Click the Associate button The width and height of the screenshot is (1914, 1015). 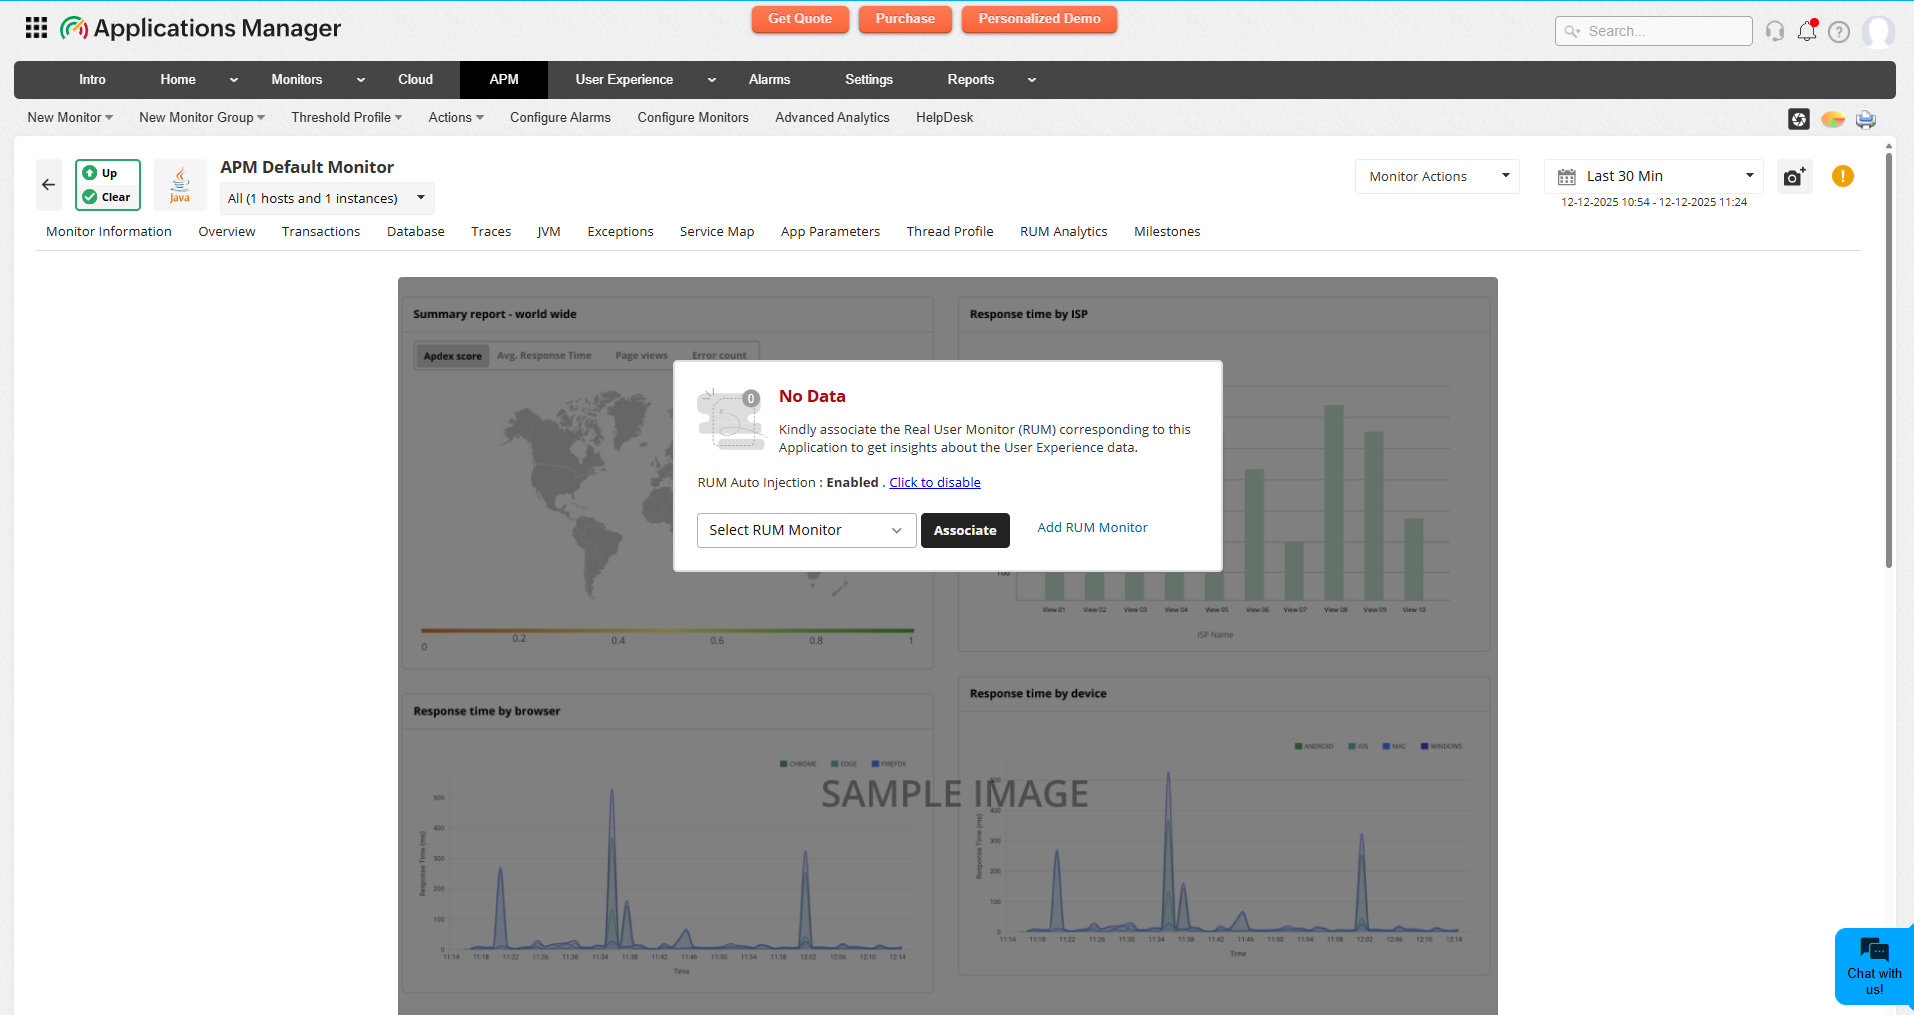pos(964,530)
